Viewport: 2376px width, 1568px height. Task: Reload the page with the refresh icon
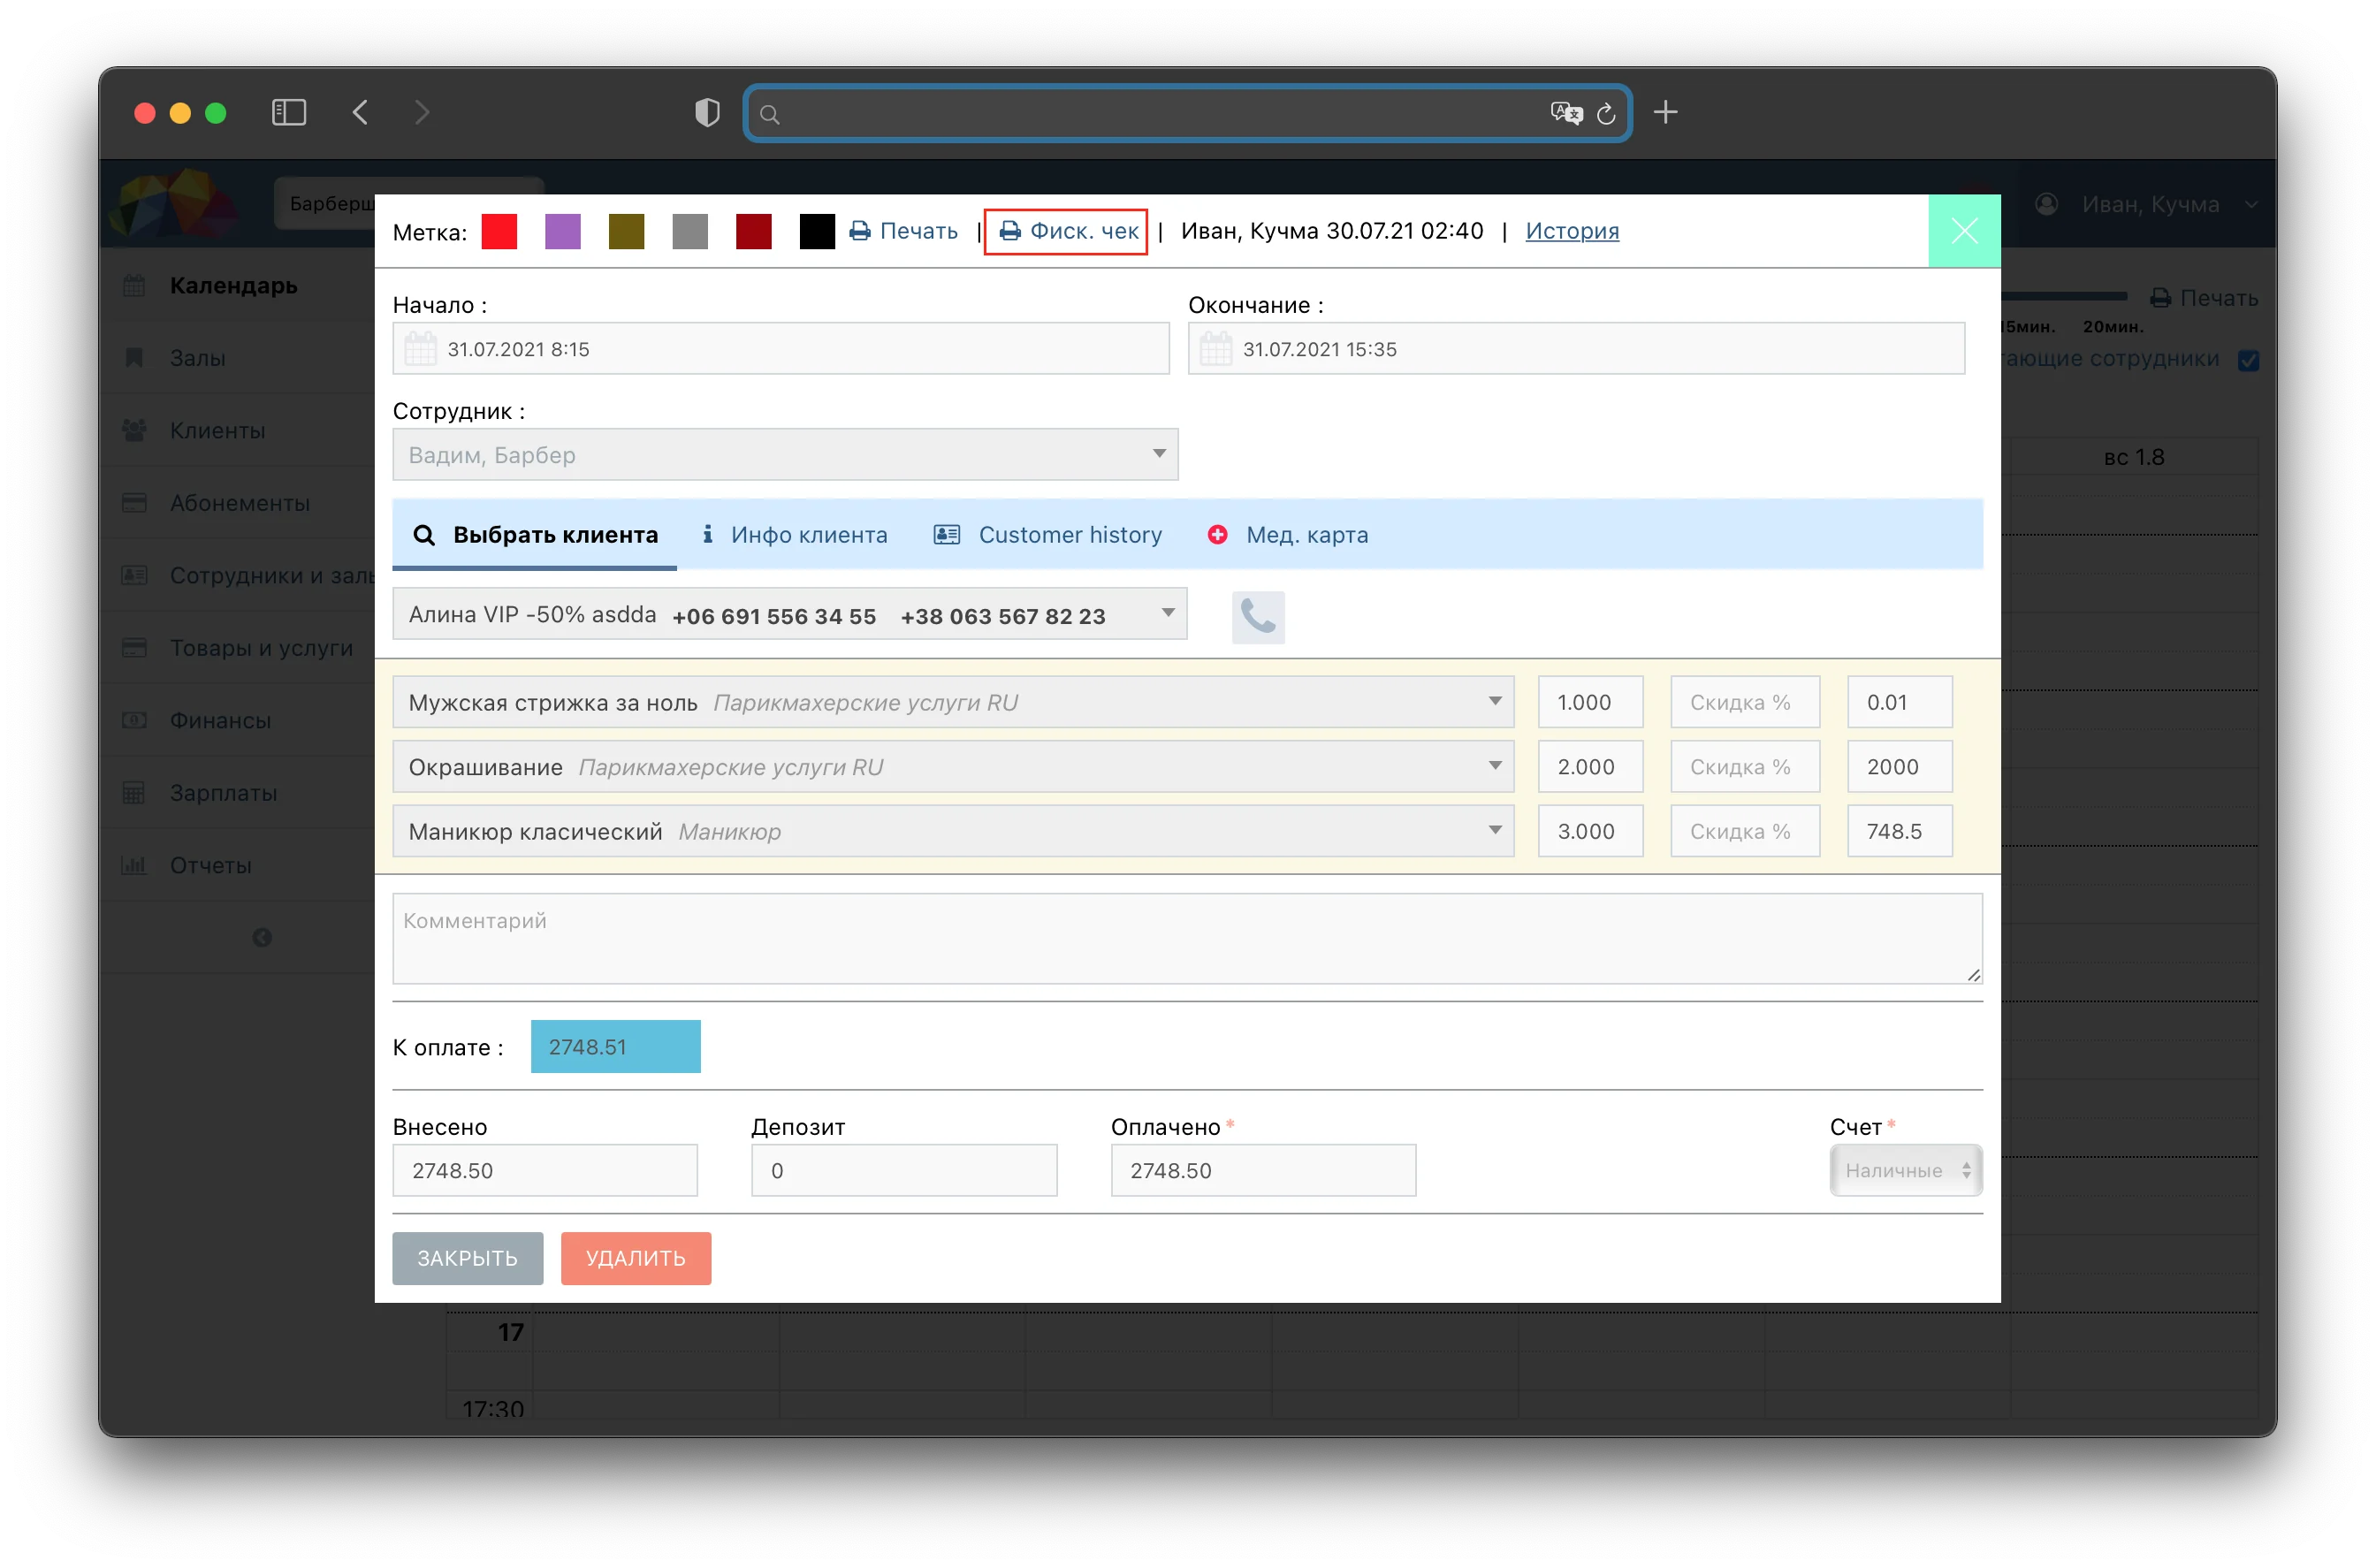(1606, 114)
